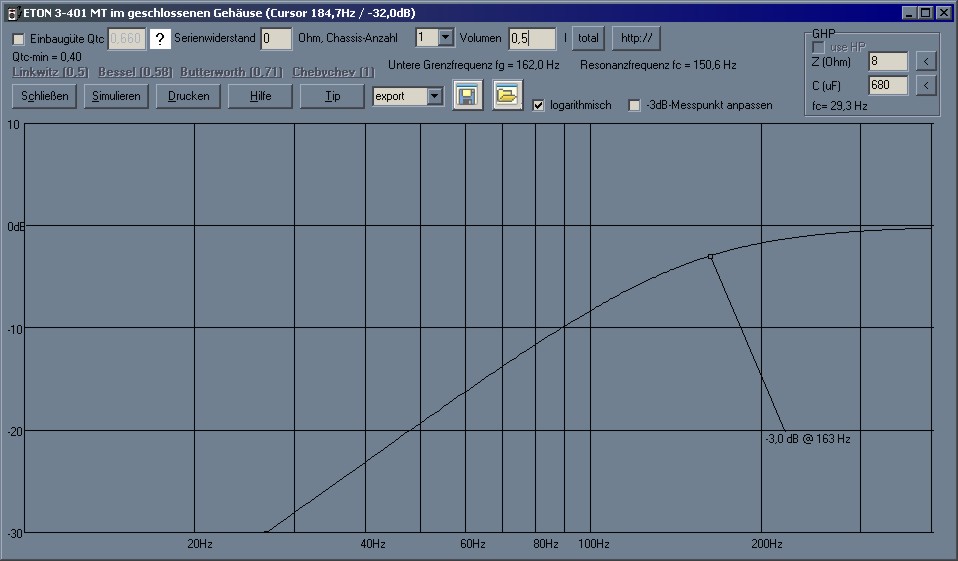Click the Volumen input field
958x561 pixels.
coord(532,38)
